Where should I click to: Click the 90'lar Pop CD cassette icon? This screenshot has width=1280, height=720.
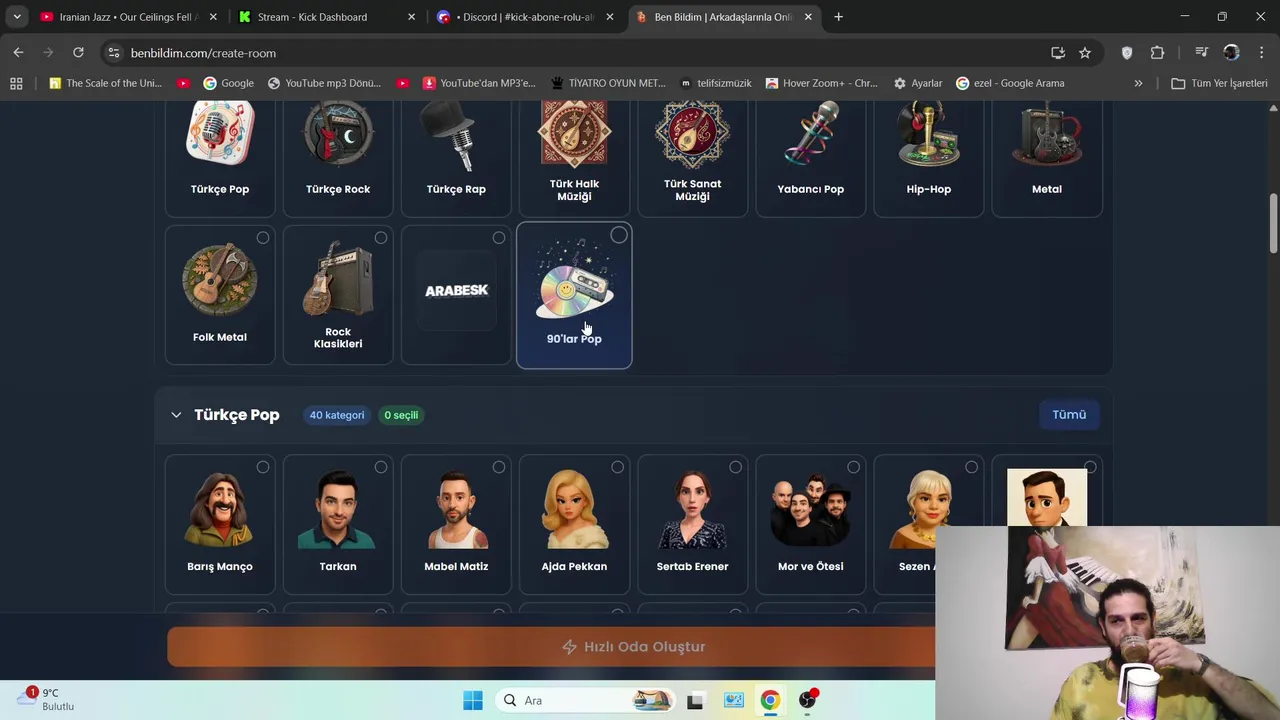(x=574, y=280)
